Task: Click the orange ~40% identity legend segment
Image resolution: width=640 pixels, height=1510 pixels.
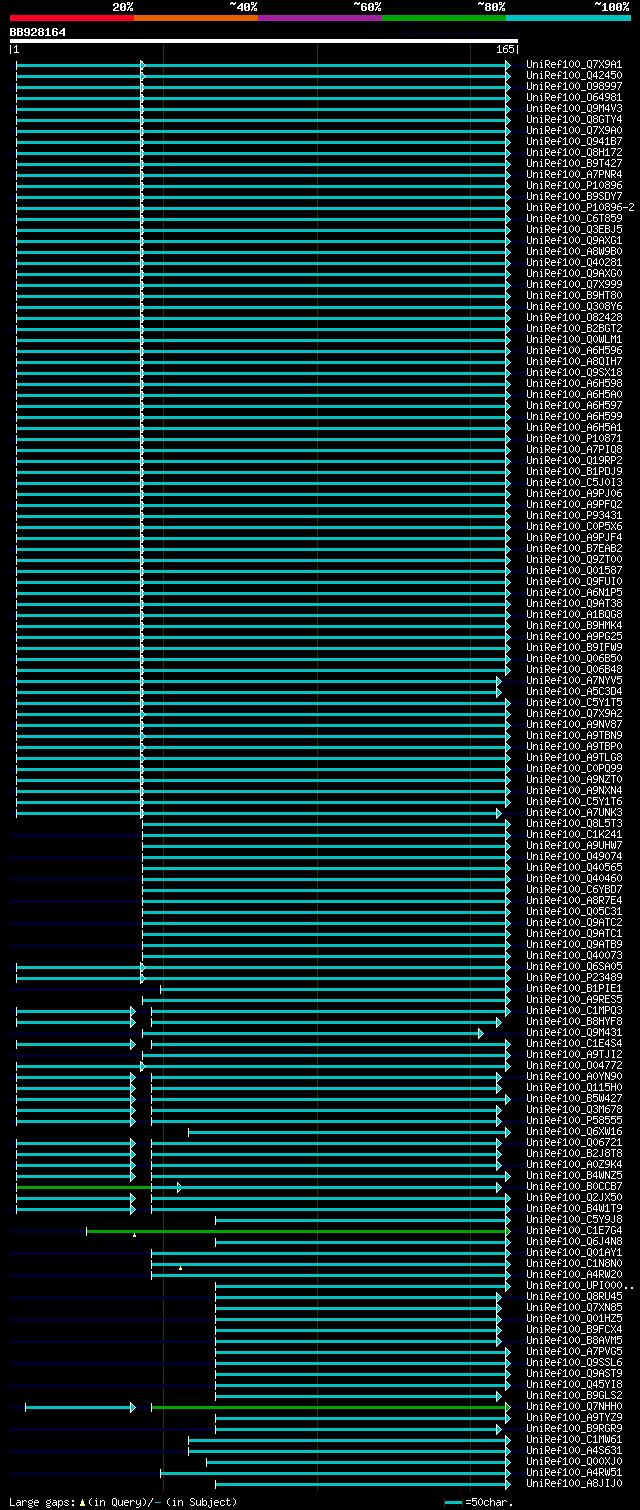Action: (x=196, y=18)
